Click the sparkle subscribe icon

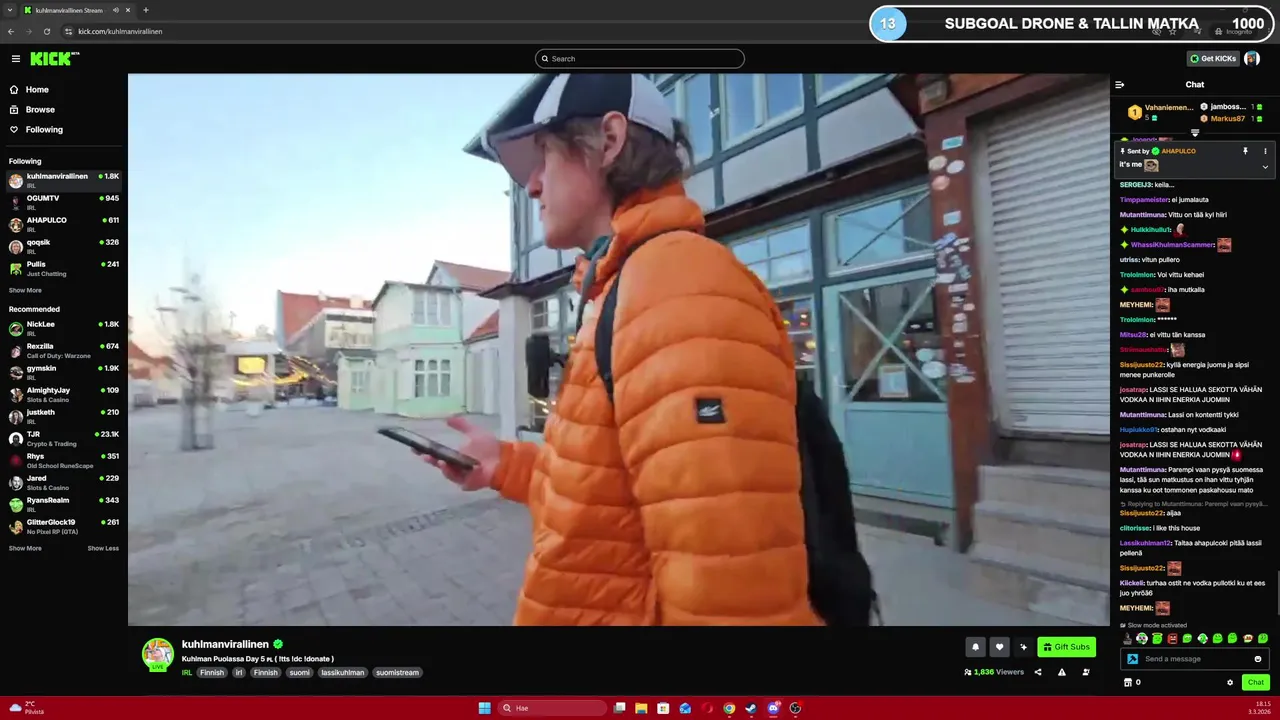[x=1023, y=647]
